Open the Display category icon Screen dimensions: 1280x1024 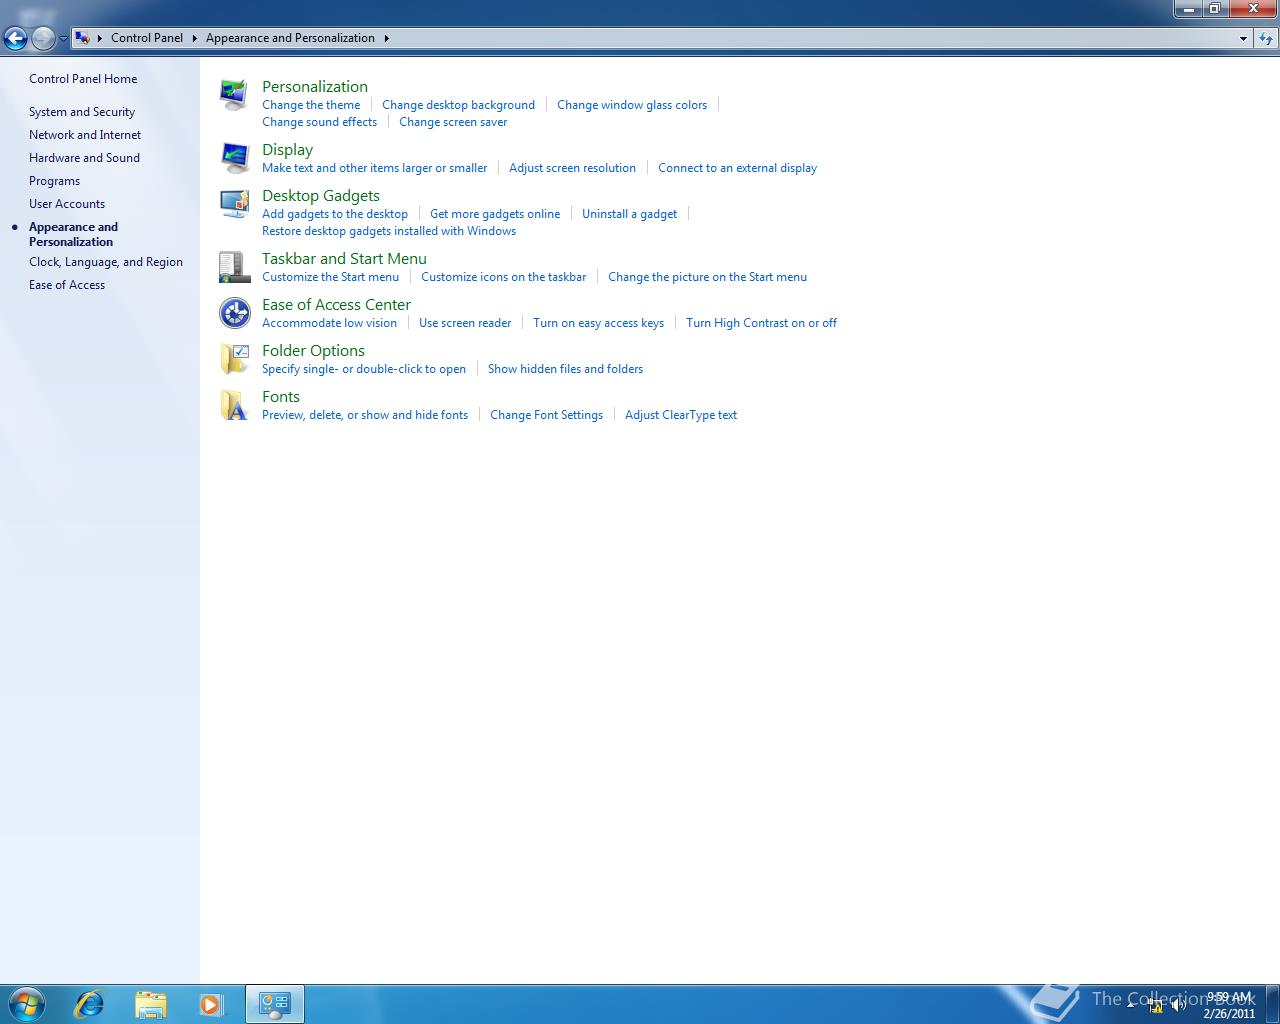(234, 158)
